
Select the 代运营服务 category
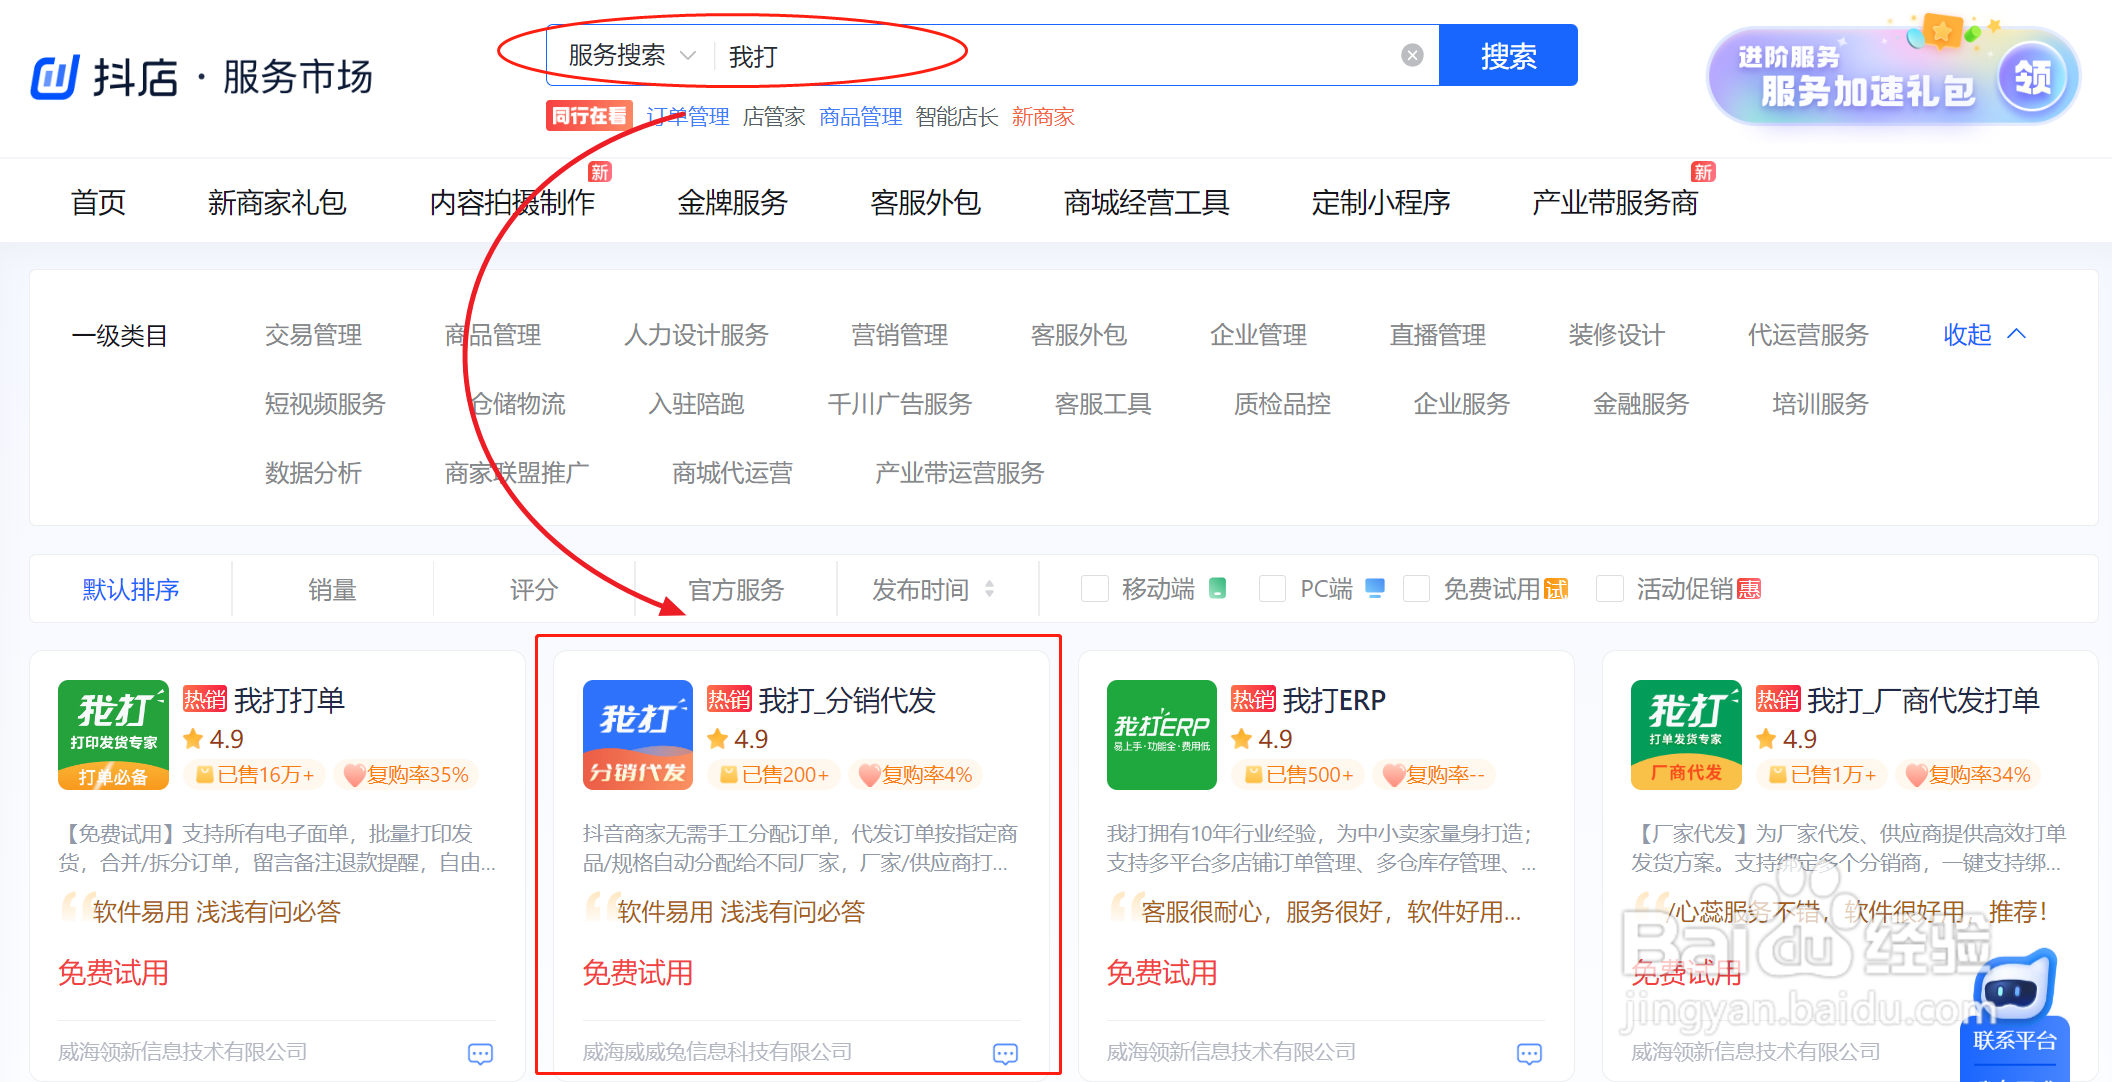[x=1808, y=335]
